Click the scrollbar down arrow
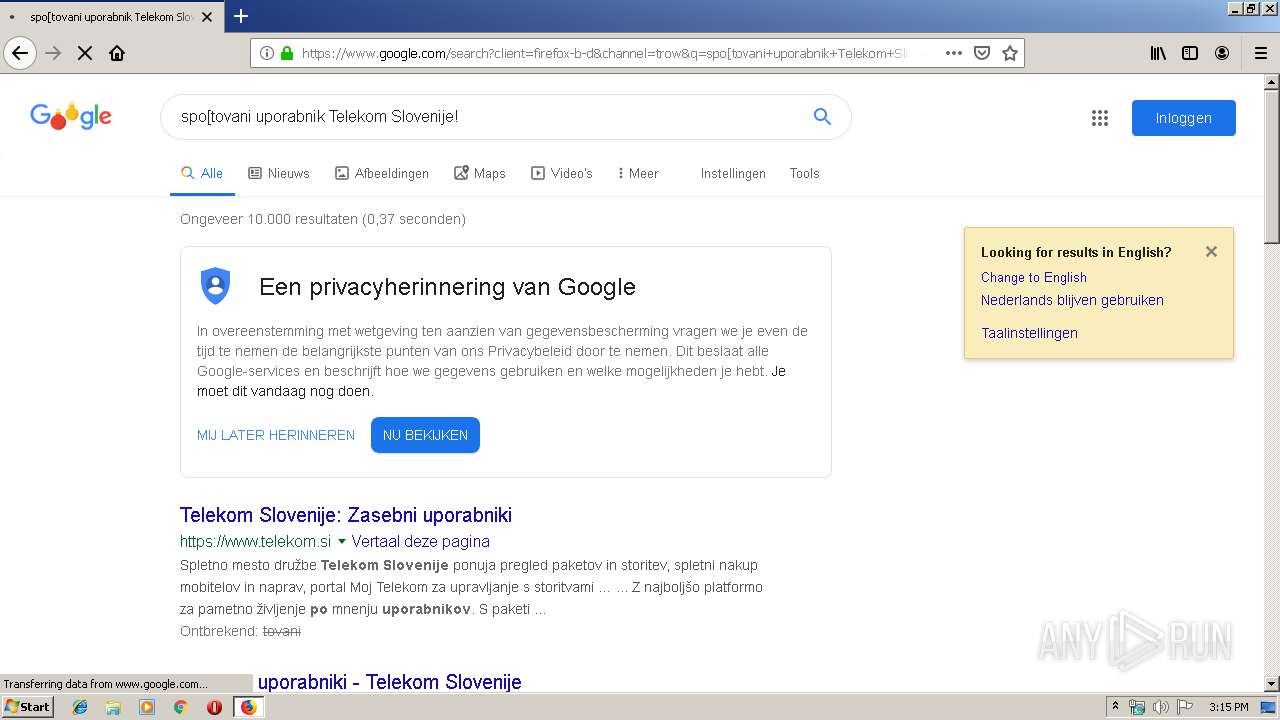 tap(1272, 684)
